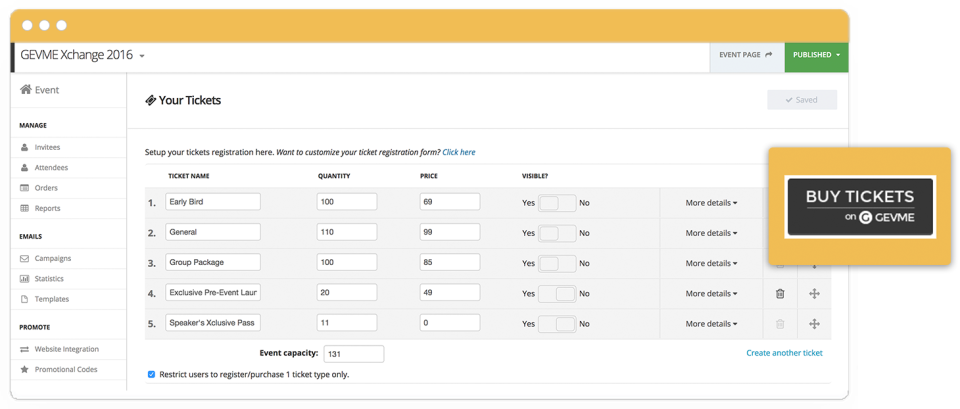Screen dimensions: 960x409
Task: Click the Event capacity field showing 131
Action: tap(353, 354)
